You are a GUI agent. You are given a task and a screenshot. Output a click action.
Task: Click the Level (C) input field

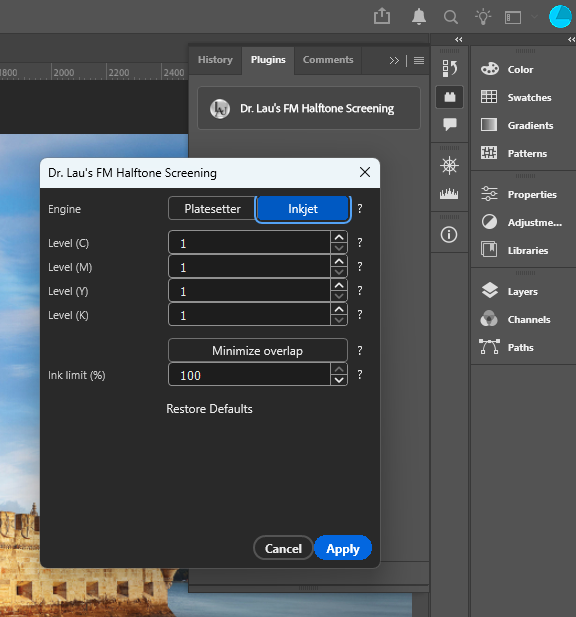tap(249, 242)
